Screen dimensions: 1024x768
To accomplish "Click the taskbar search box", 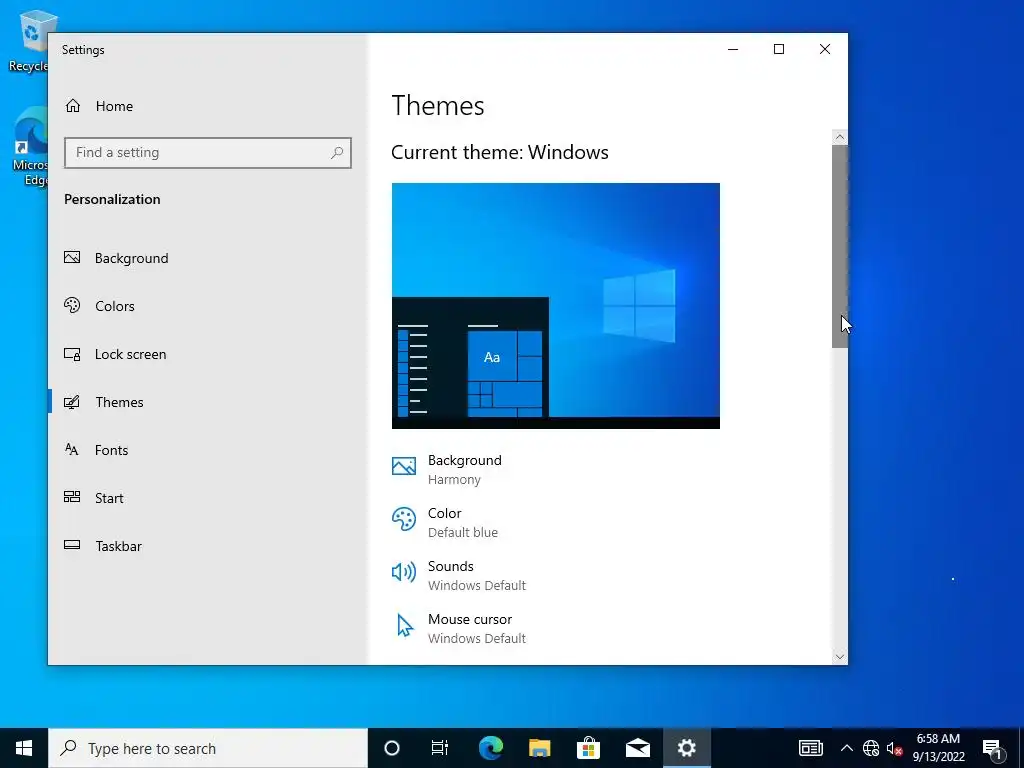I will [x=208, y=748].
